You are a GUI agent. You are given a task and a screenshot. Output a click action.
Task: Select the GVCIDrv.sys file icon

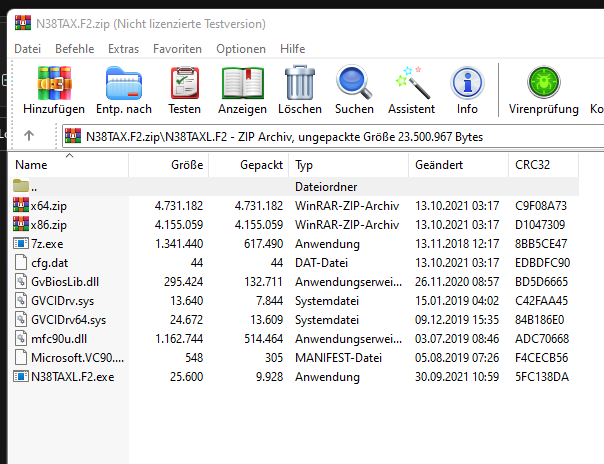click(21, 300)
